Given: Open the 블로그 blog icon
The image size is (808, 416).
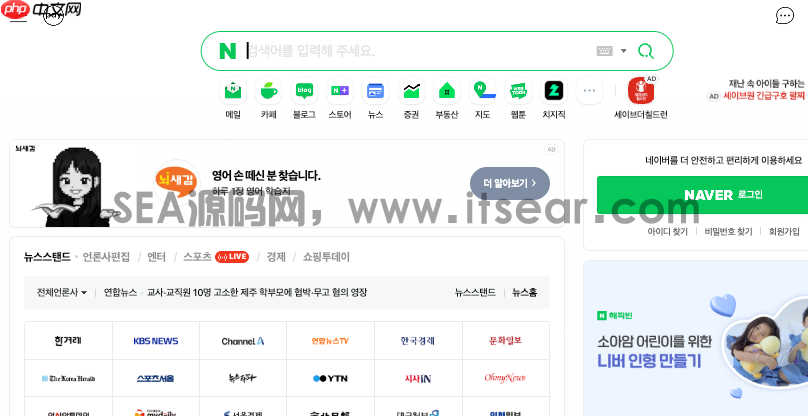Looking at the screenshot, I should pos(304,91).
